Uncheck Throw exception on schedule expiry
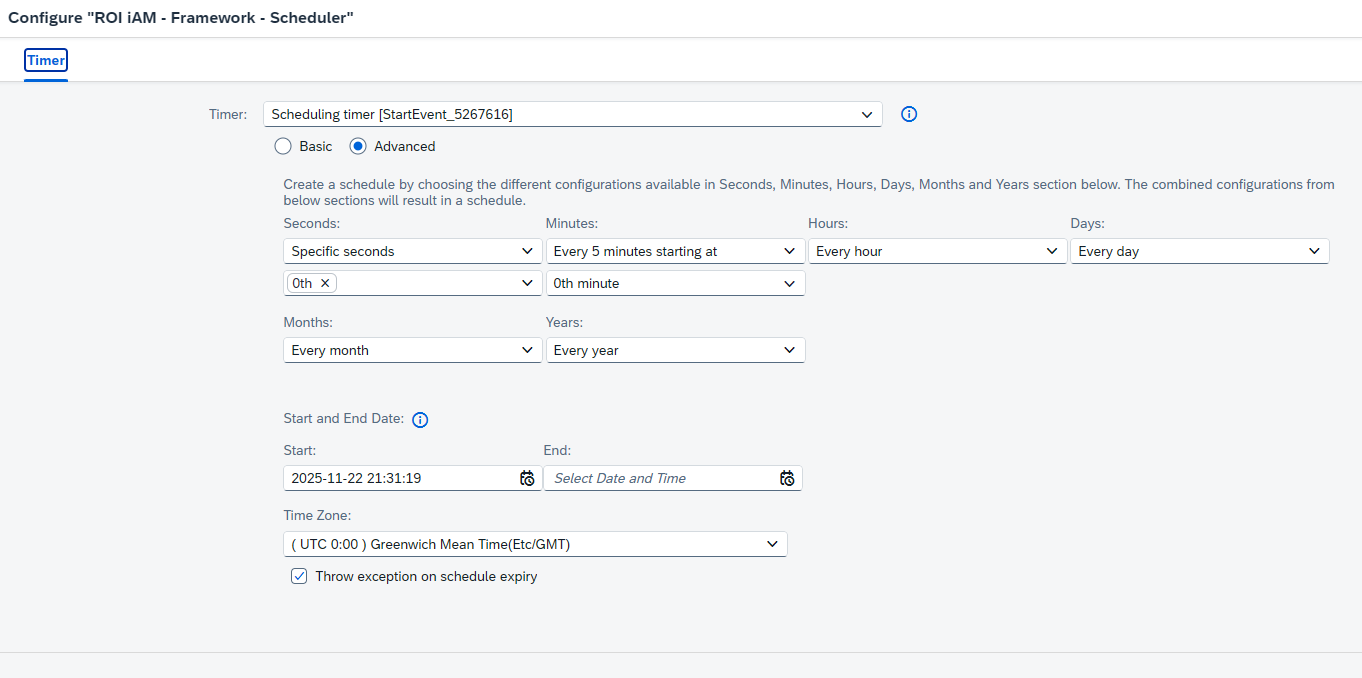The width and height of the screenshot is (1362, 678). (299, 576)
